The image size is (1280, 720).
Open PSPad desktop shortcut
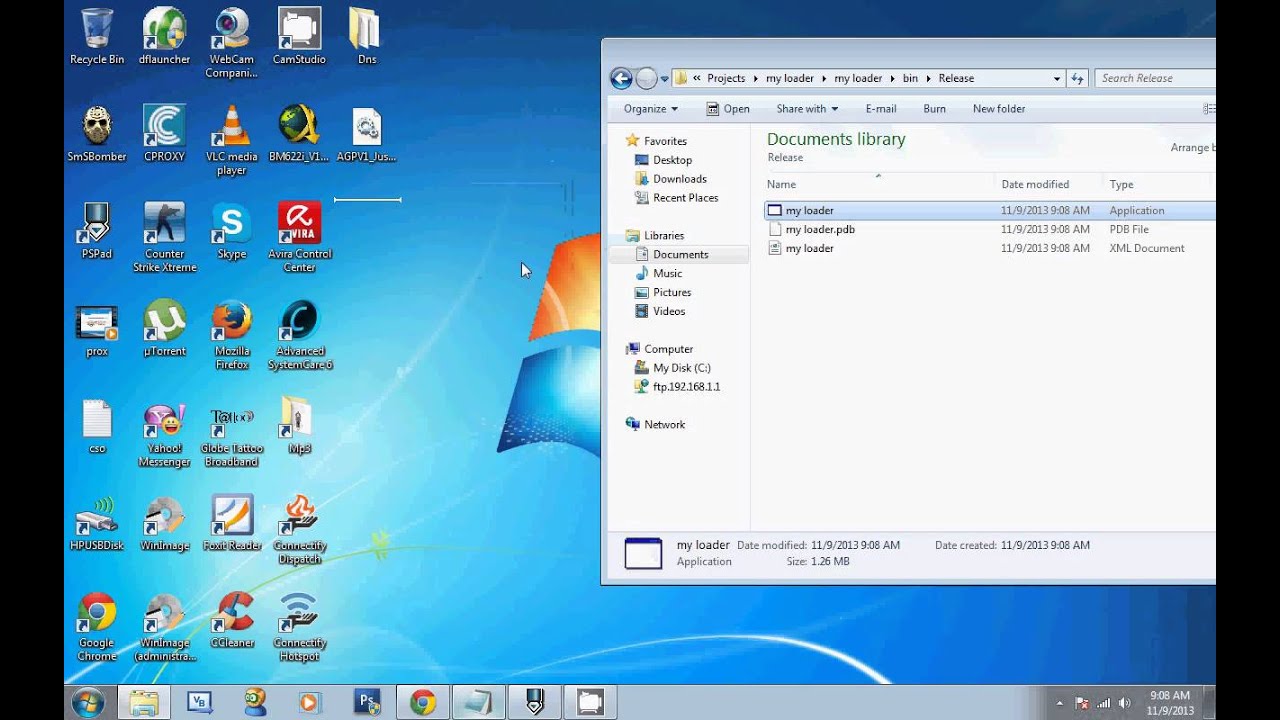(x=97, y=231)
